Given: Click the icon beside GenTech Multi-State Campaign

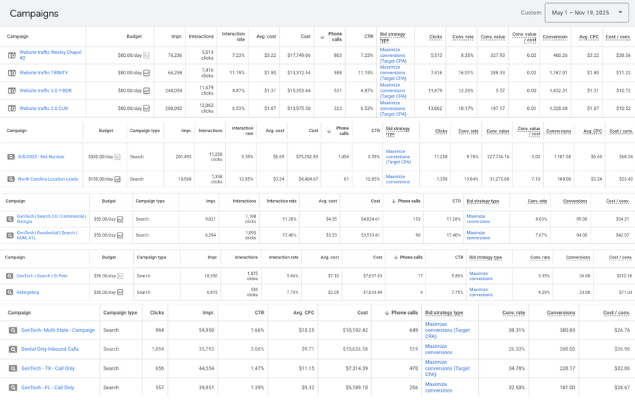Looking at the screenshot, I should click(x=12, y=329).
